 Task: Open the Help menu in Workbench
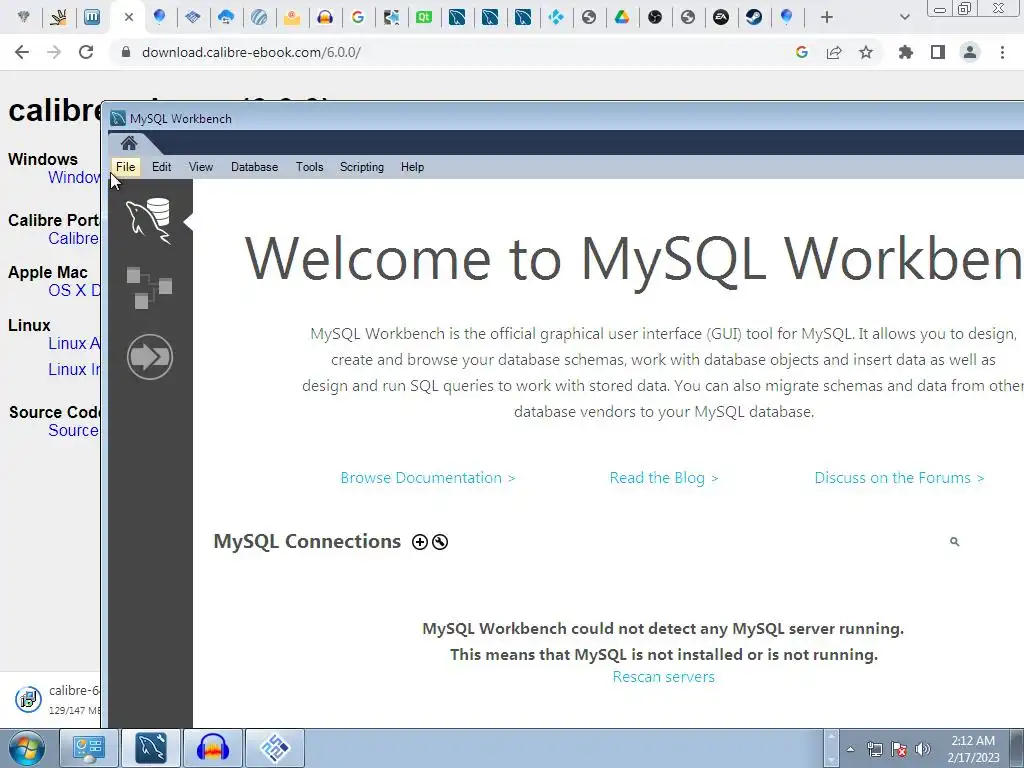pos(412,167)
